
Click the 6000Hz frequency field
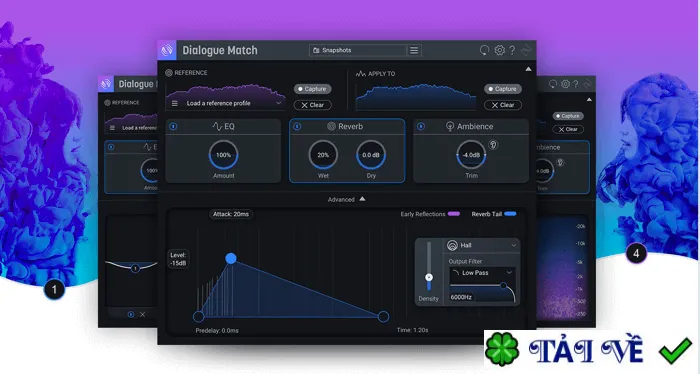point(462,297)
